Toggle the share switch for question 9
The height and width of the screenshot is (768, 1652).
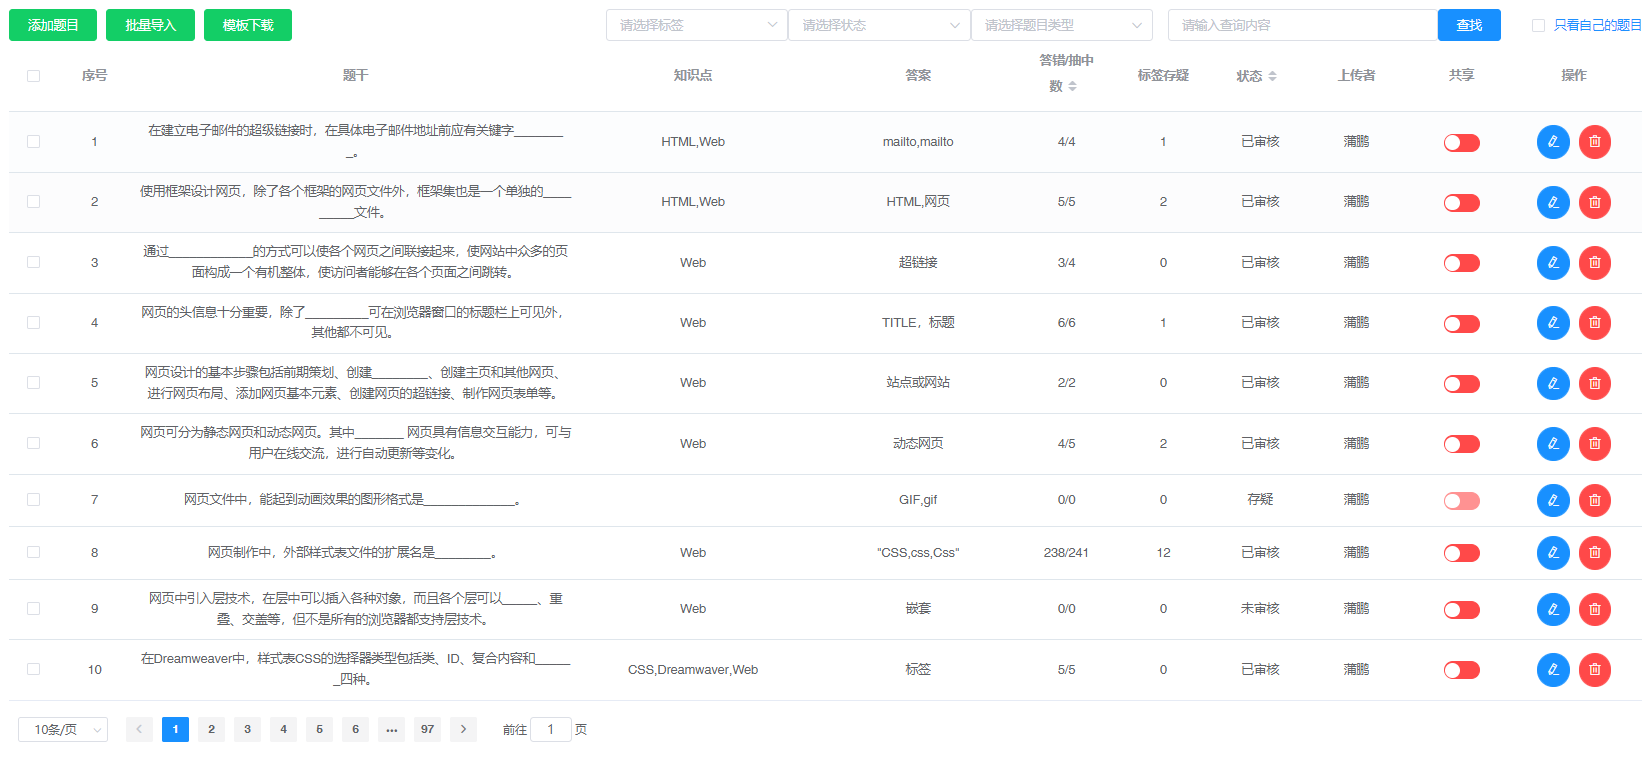(x=1461, y=610)
